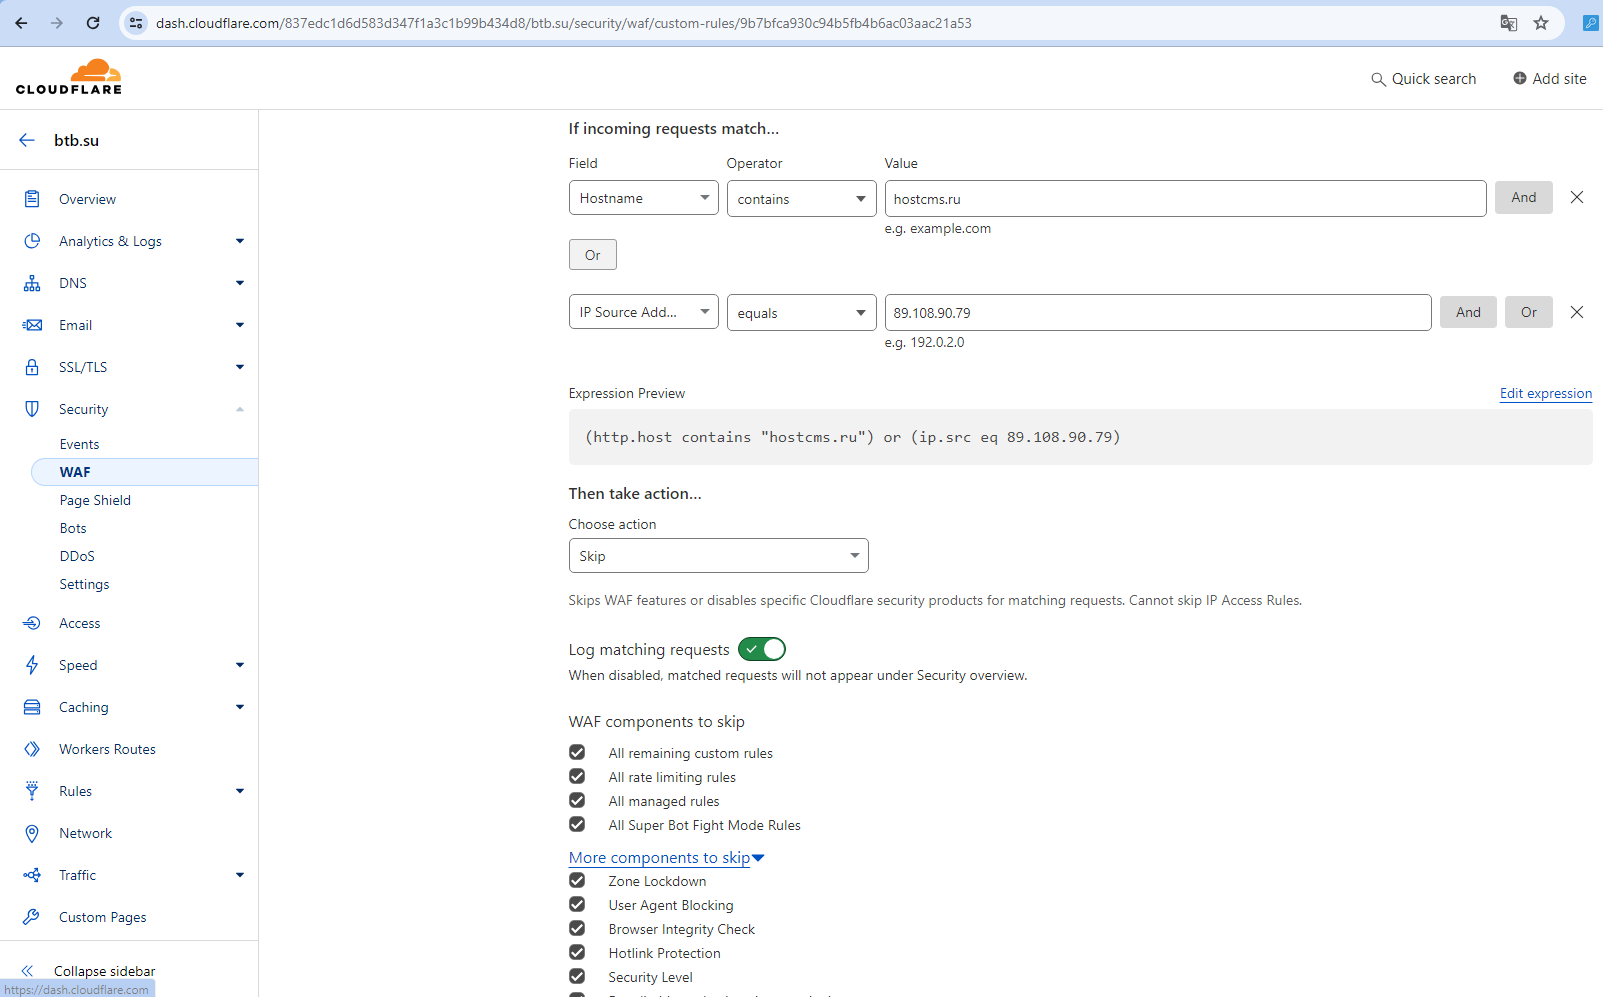Uncheck Security Level

(577, 976)
